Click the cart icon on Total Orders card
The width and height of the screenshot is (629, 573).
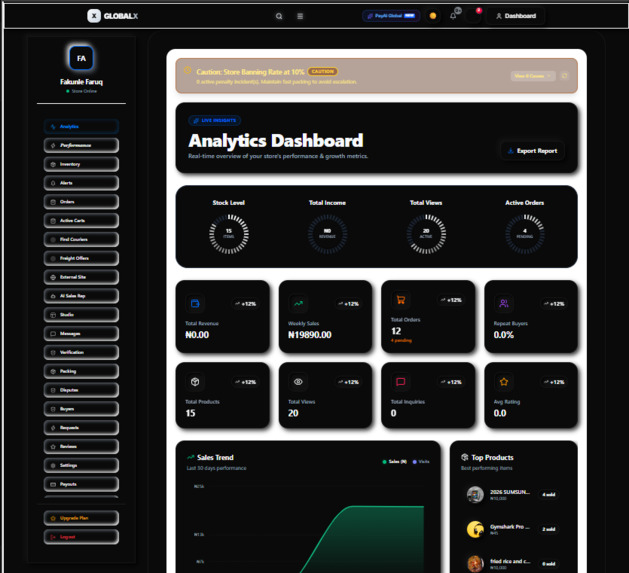click(401, 300)
